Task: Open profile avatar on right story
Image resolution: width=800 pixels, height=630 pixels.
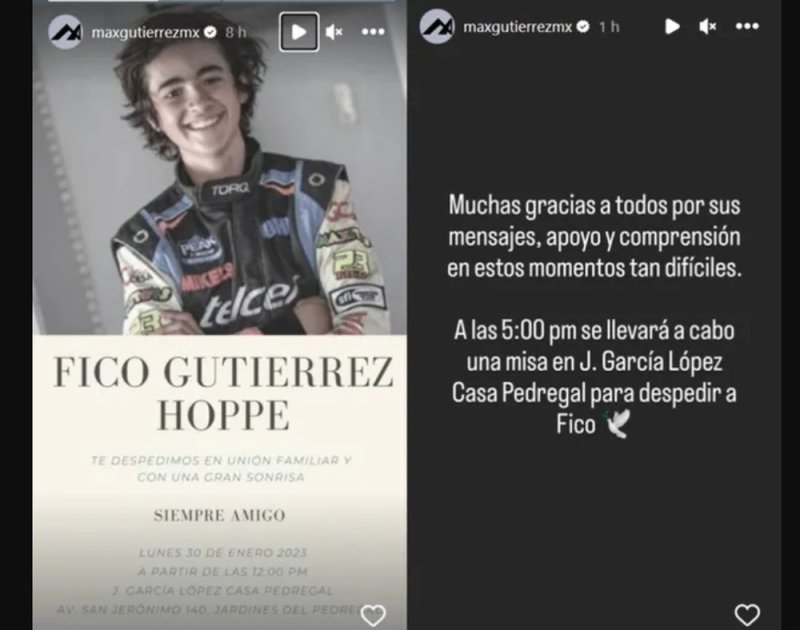Action: coord(437,27)
